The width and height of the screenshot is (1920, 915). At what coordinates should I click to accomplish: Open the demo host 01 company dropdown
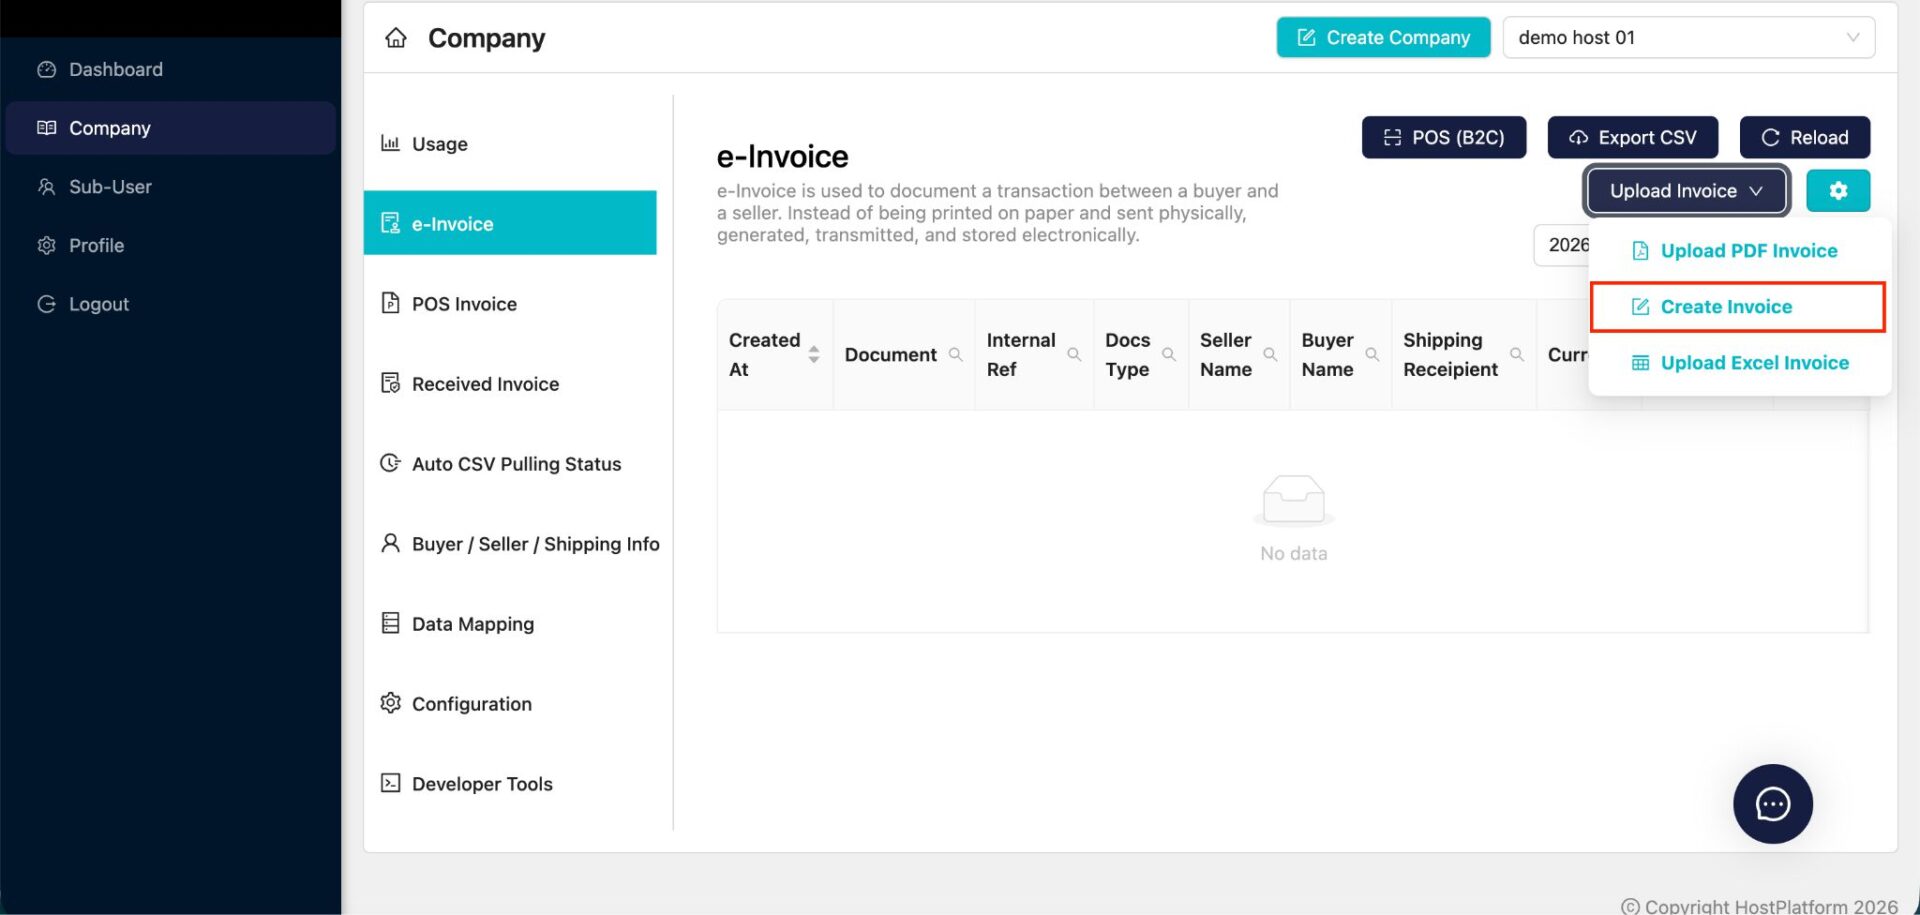click(1688, 37)
